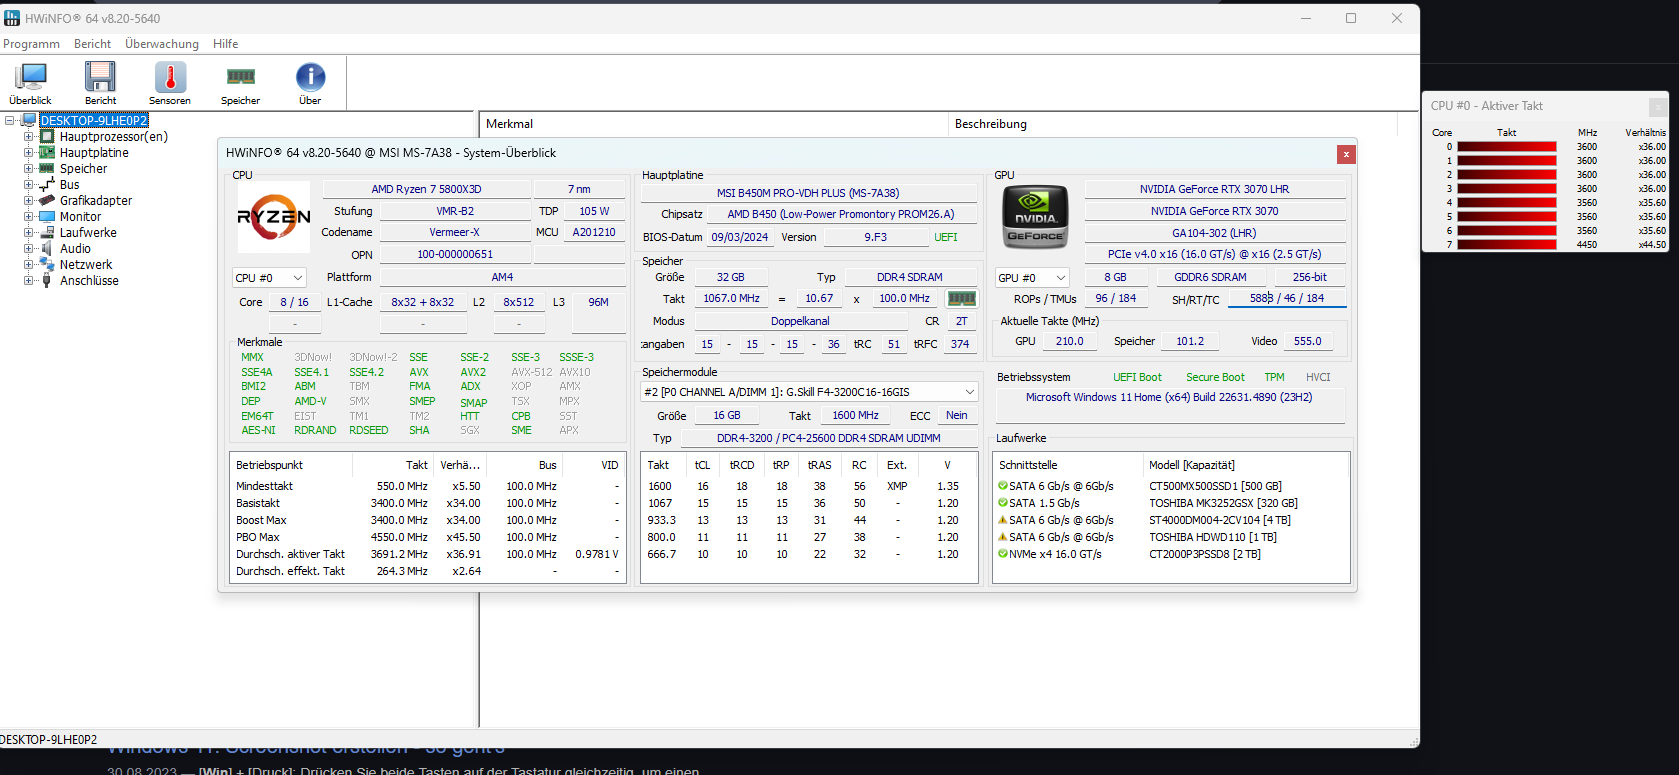Click the Merkmal column header
This screenshot has width=1679, height=775.
tap(714, 124)
